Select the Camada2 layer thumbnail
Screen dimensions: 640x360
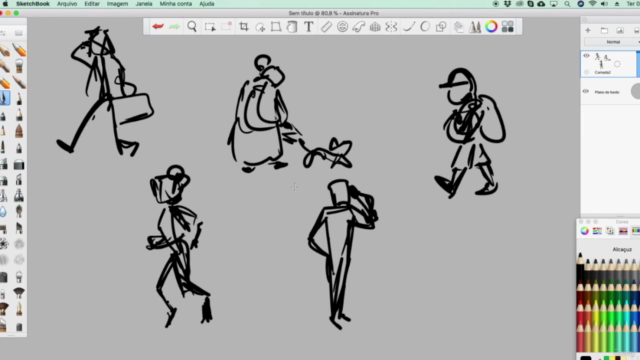pos(602,61)
